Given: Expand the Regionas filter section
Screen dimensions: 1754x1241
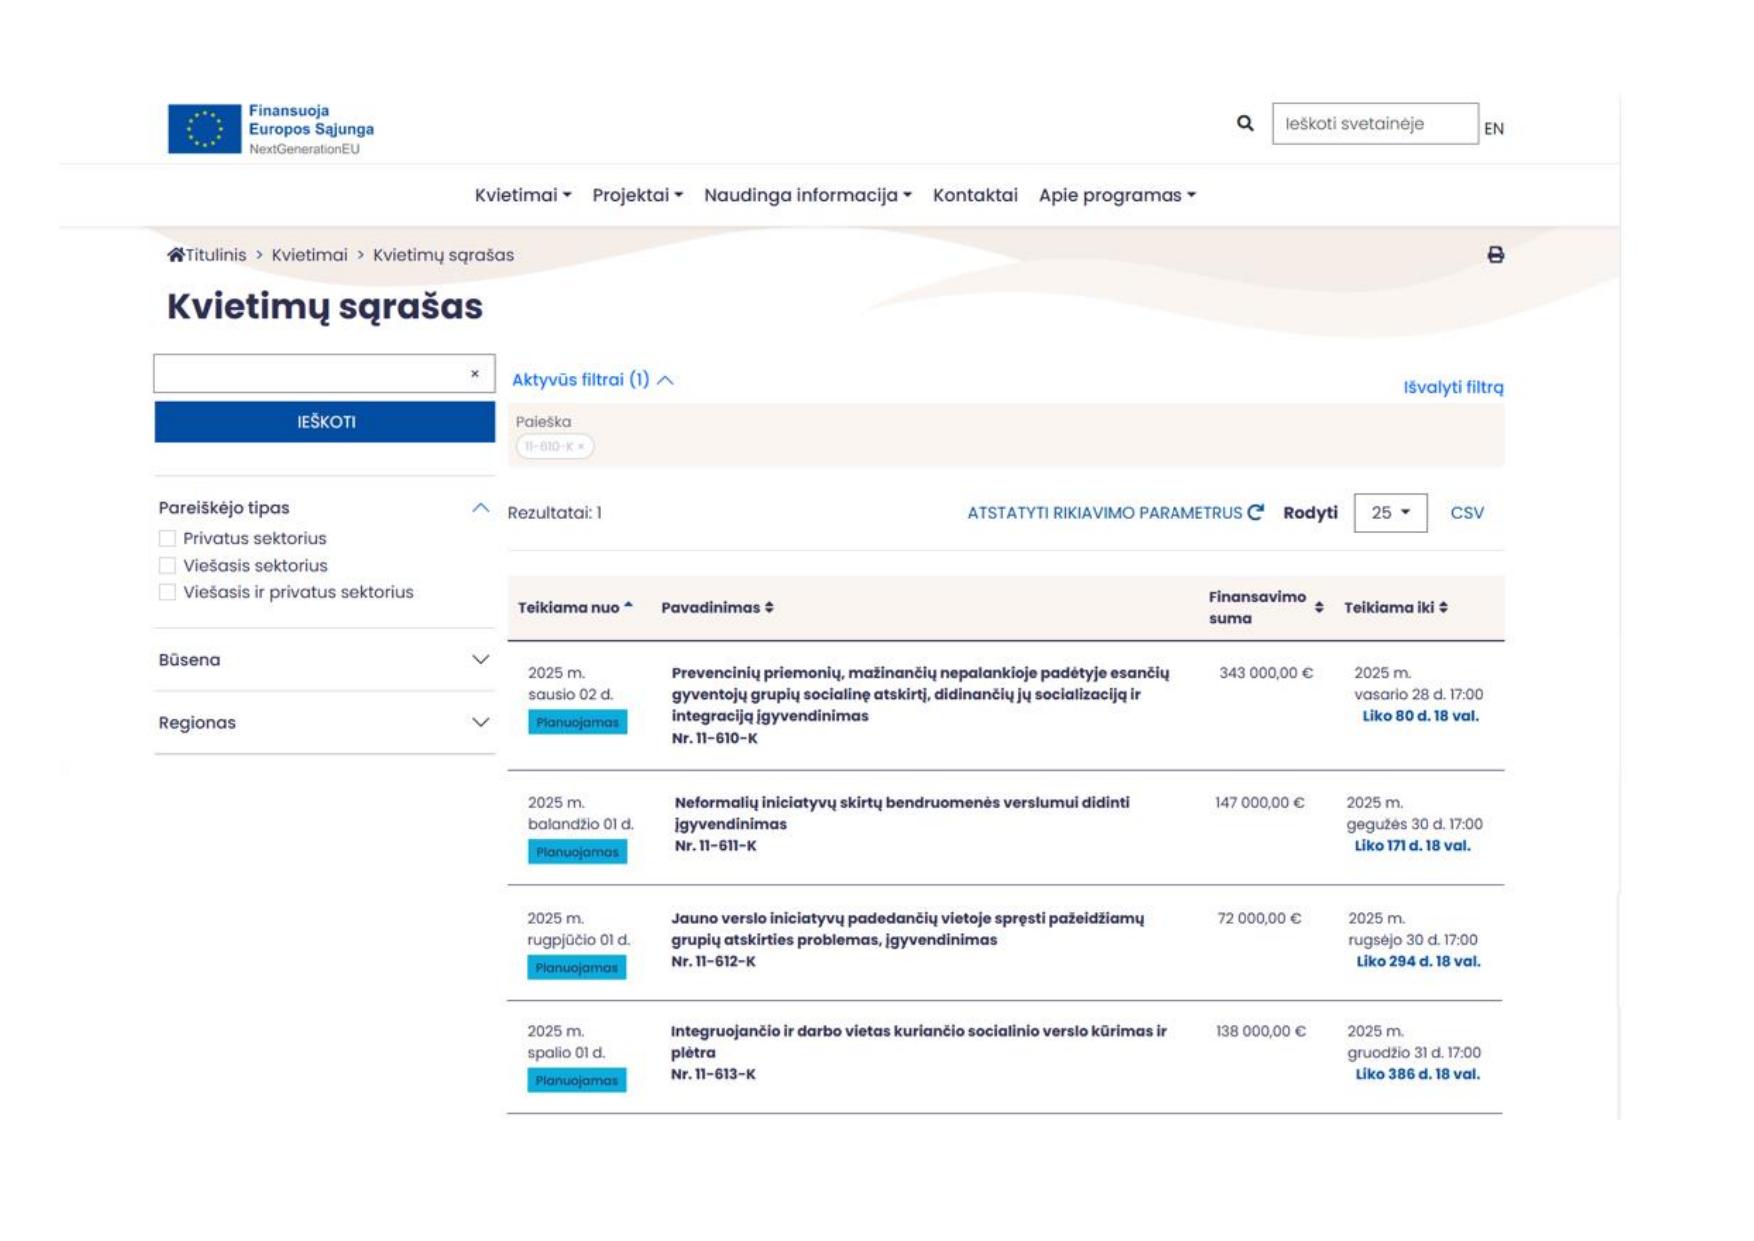Looking at the screenshot, I should point(481,722).
